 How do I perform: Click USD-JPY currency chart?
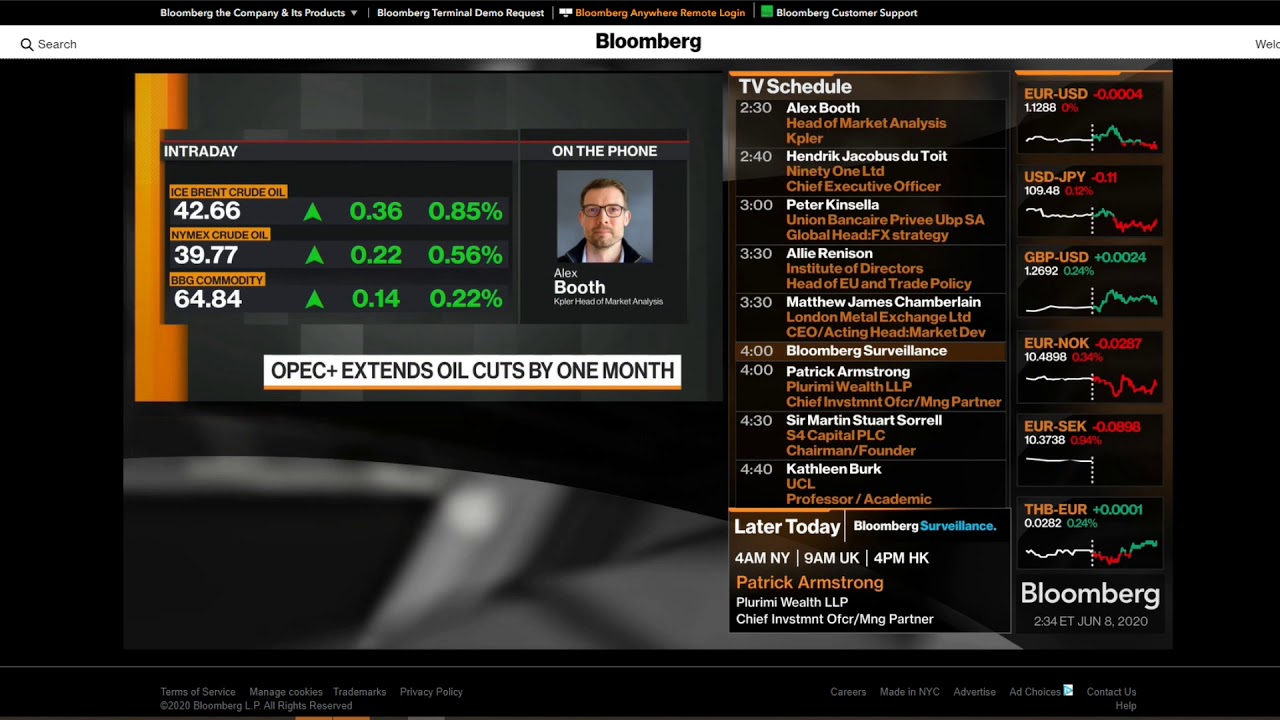tap(1091, 202)
